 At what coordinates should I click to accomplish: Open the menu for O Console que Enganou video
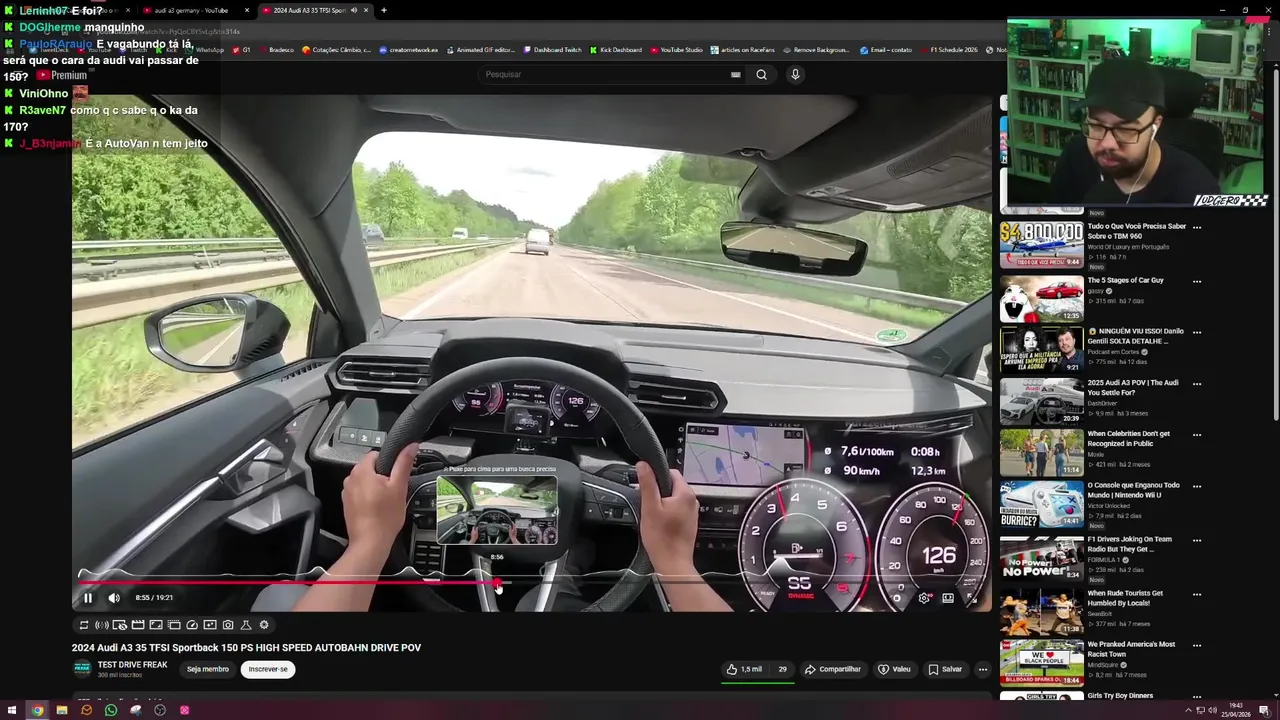pos(1197,486)
